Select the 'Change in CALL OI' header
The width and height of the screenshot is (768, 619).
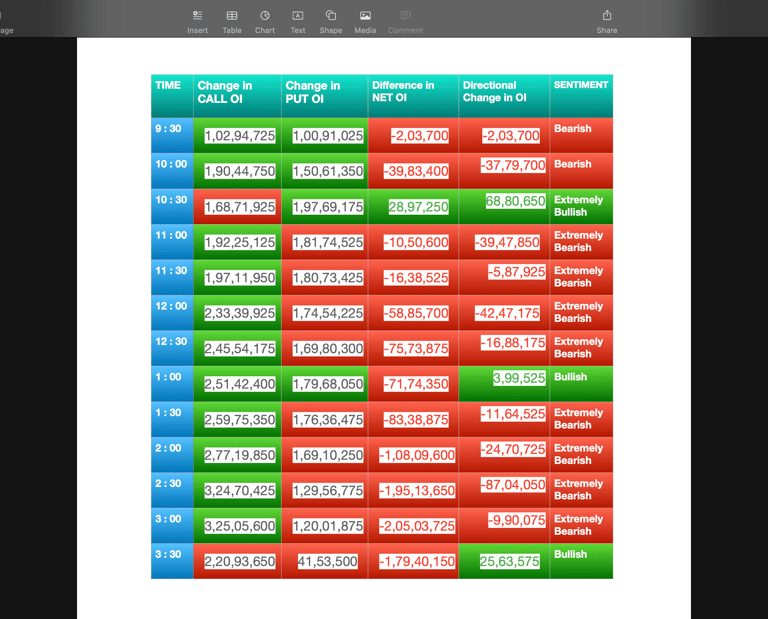coord(237,96)
